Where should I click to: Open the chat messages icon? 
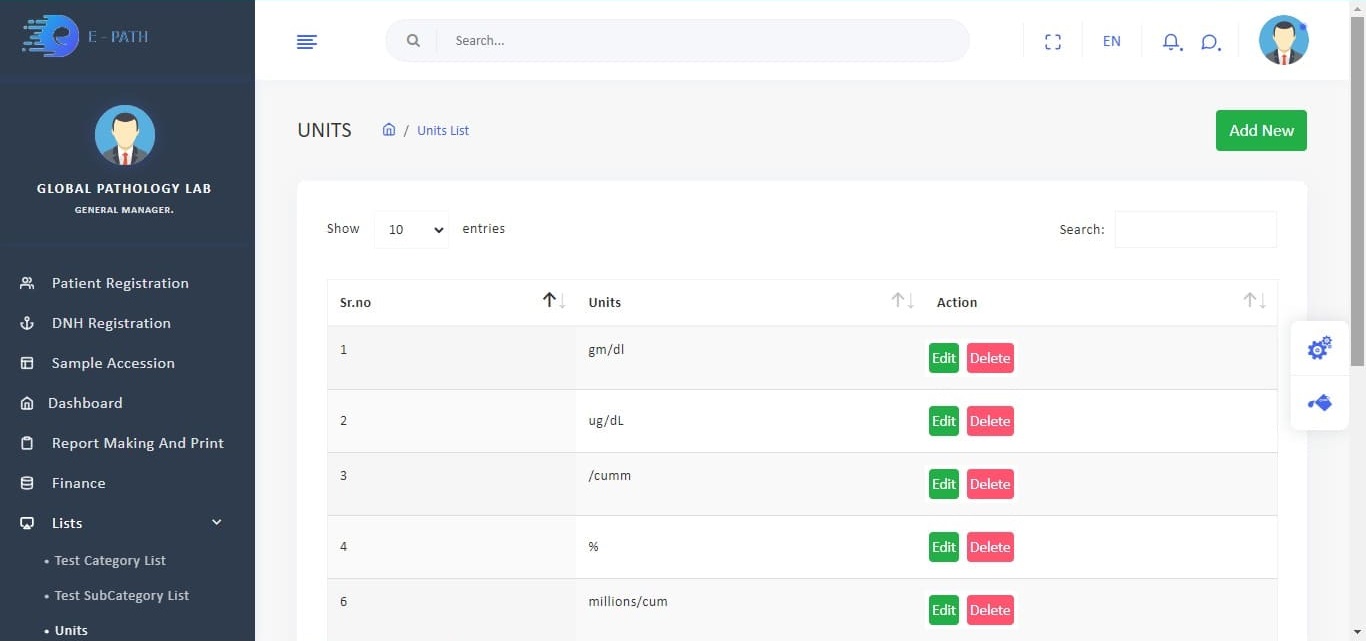pos(1210,41)
